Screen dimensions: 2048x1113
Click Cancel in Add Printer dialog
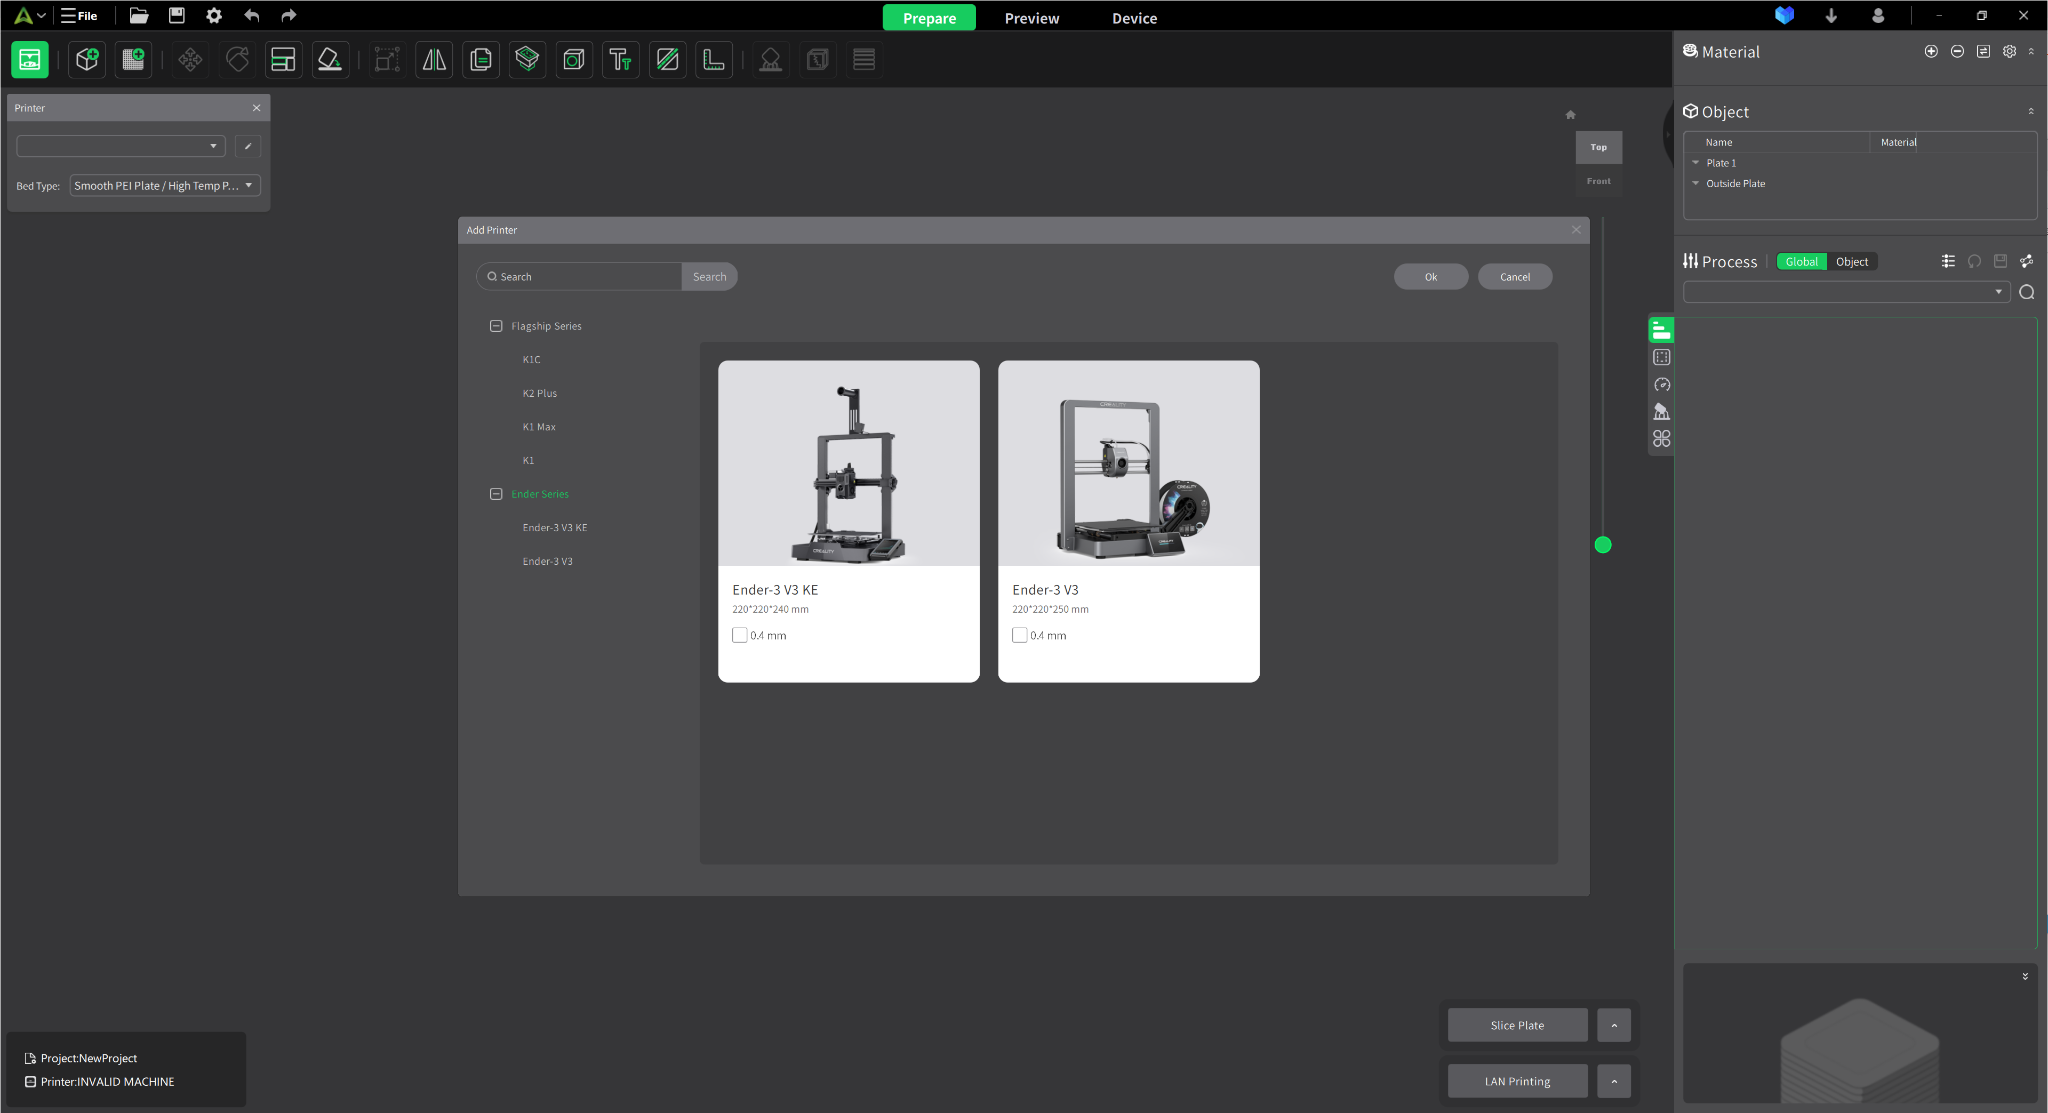(1515, 277)
